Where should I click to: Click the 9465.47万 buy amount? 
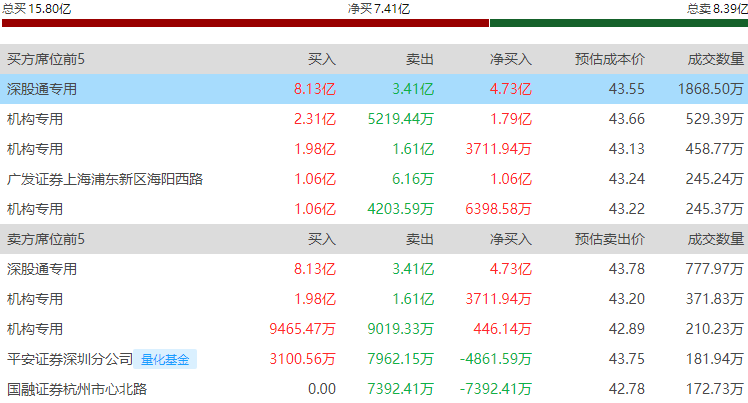tap(302, 330)
